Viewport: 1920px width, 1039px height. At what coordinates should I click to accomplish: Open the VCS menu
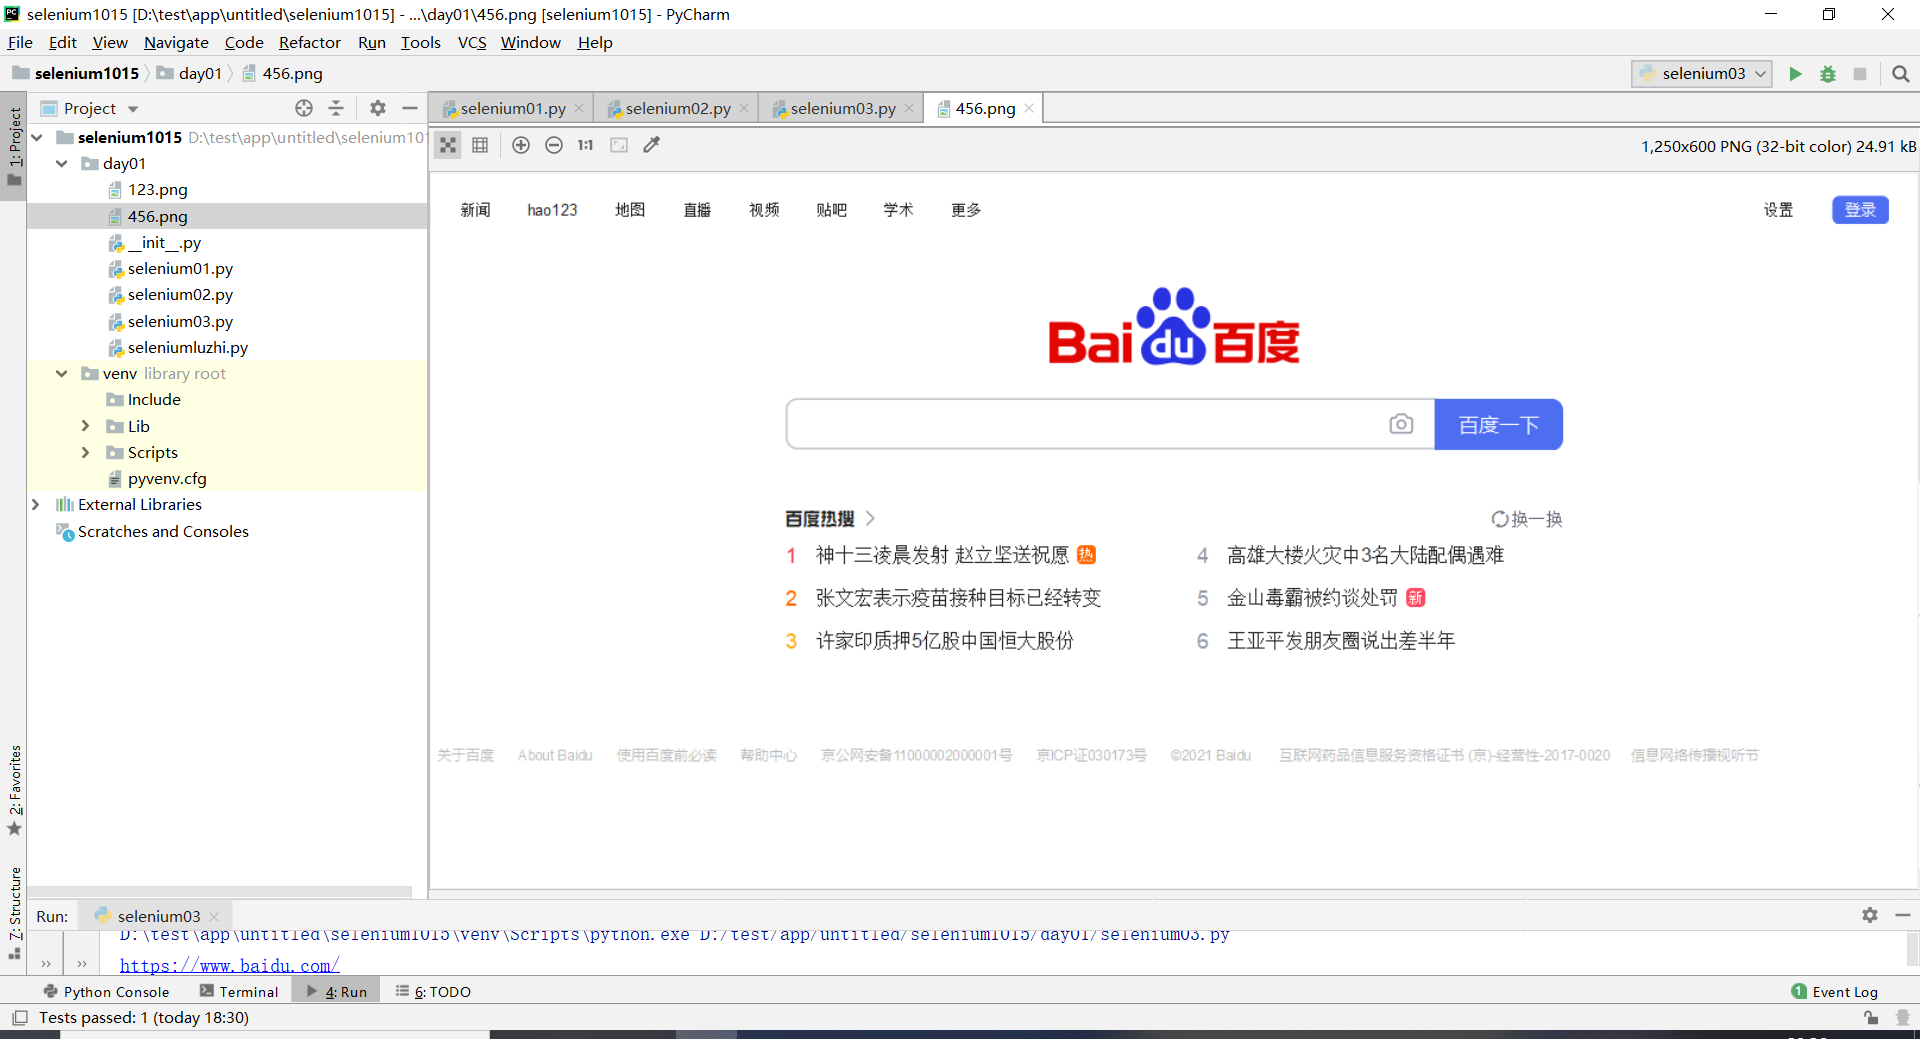(x=472, y=42)
